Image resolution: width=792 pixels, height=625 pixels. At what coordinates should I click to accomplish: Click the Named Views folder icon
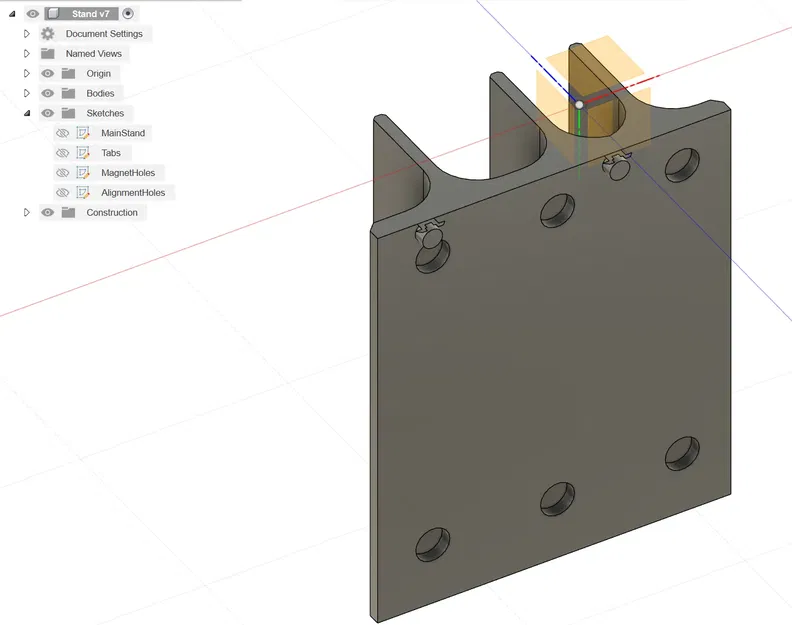tap(48, 54)
